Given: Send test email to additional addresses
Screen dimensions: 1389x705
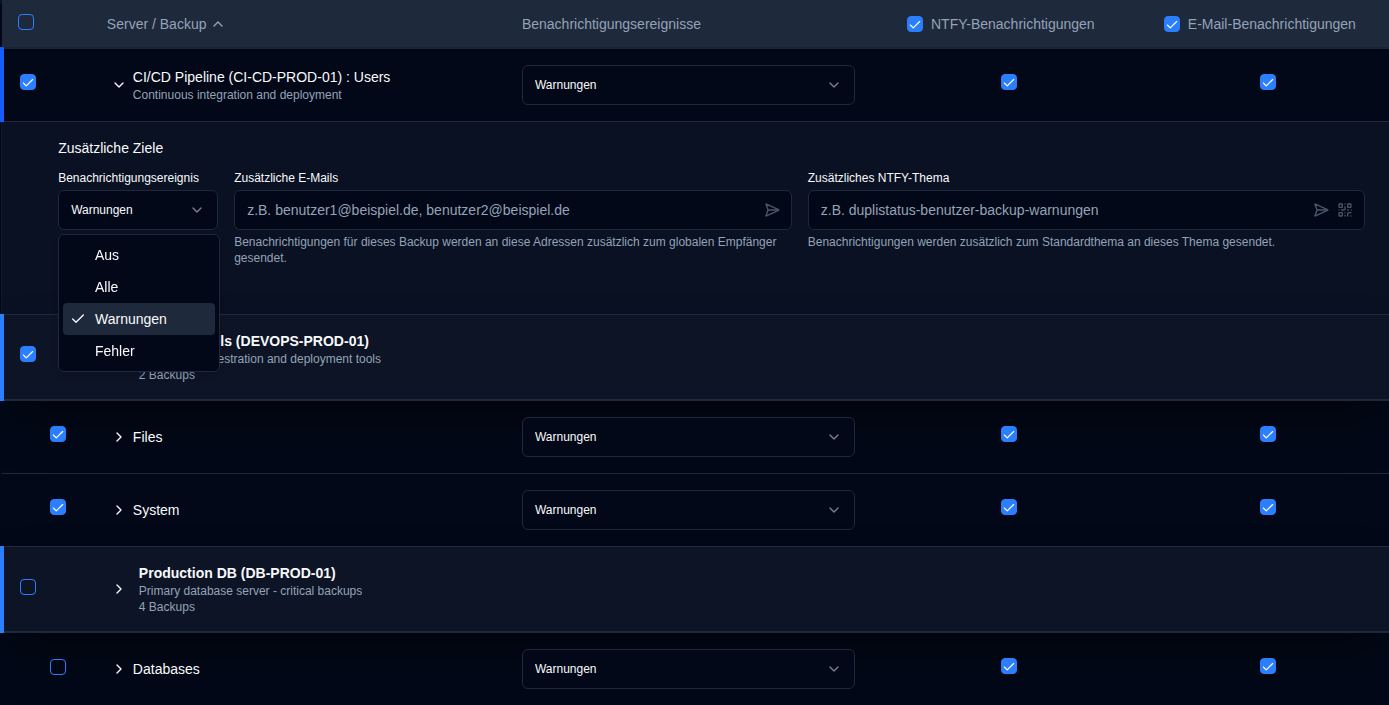Looking at the screenshot, I should 772,210.
